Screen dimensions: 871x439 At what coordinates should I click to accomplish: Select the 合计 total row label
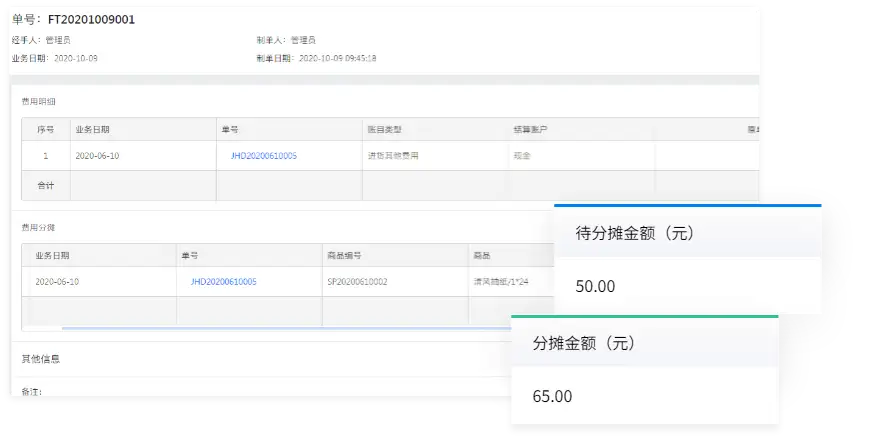45,186
